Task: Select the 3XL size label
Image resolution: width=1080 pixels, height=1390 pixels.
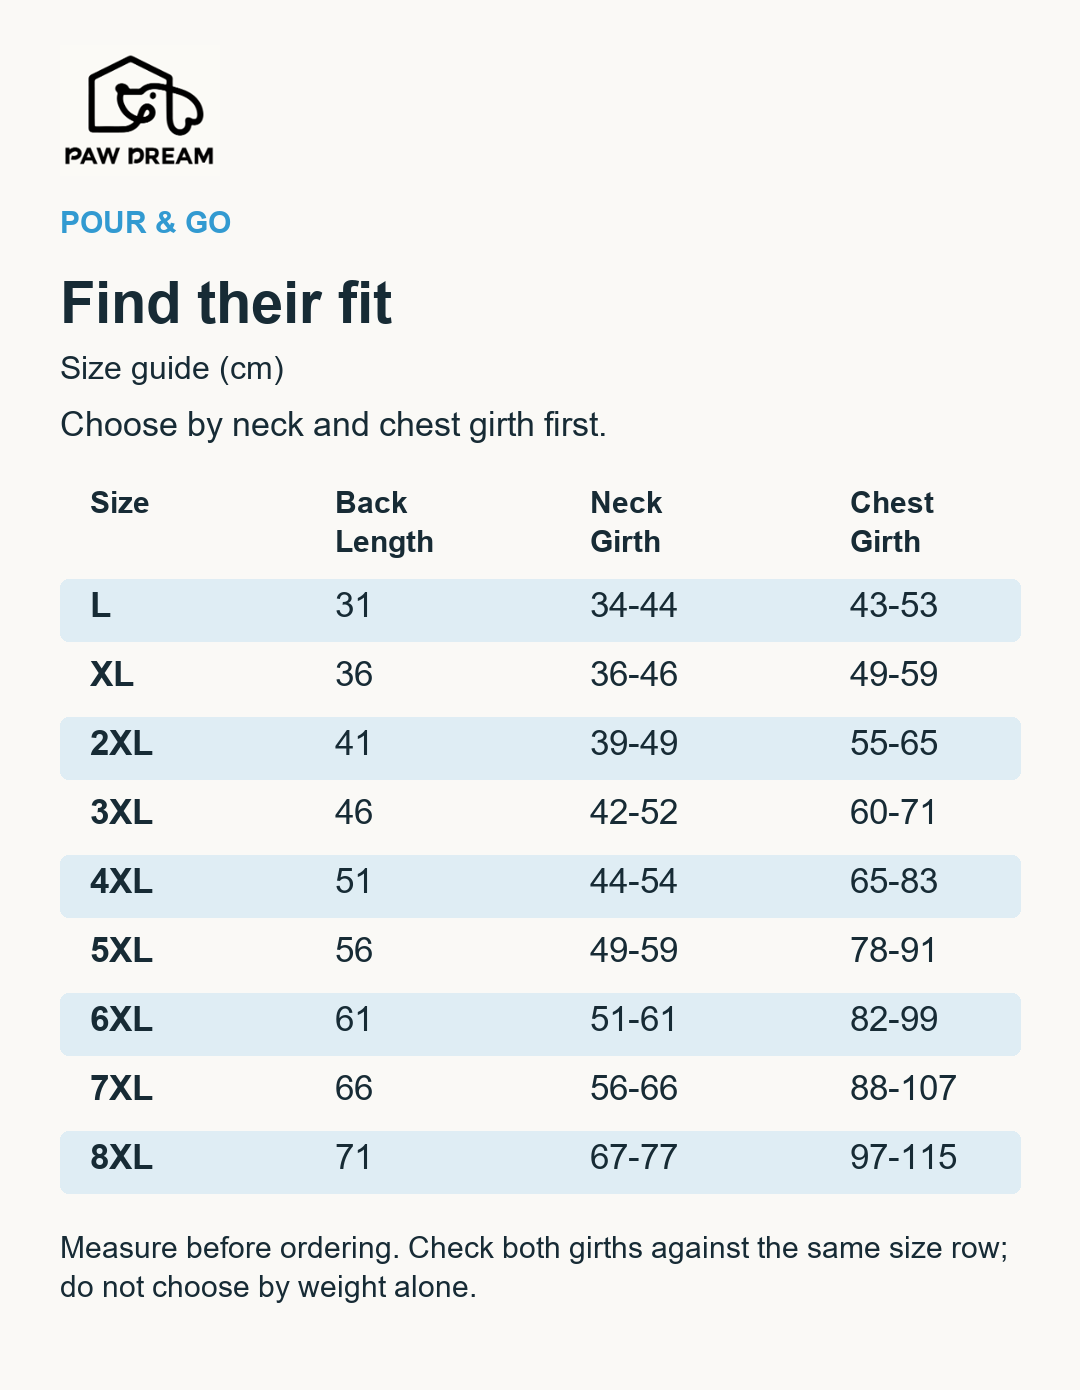Action: (122, 813)
